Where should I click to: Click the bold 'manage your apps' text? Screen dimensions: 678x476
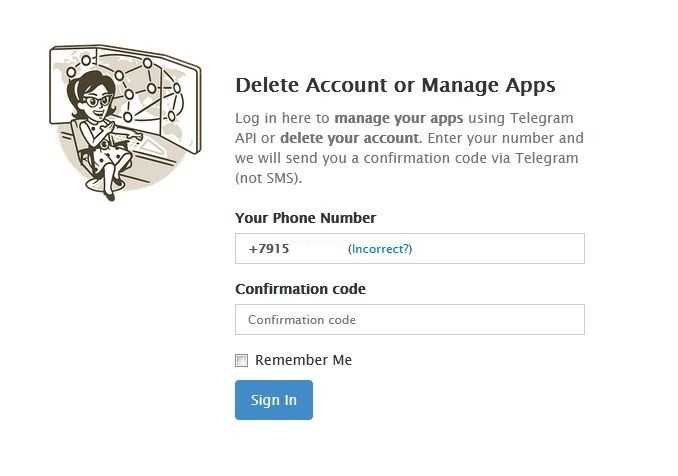[x=399, y=118]
